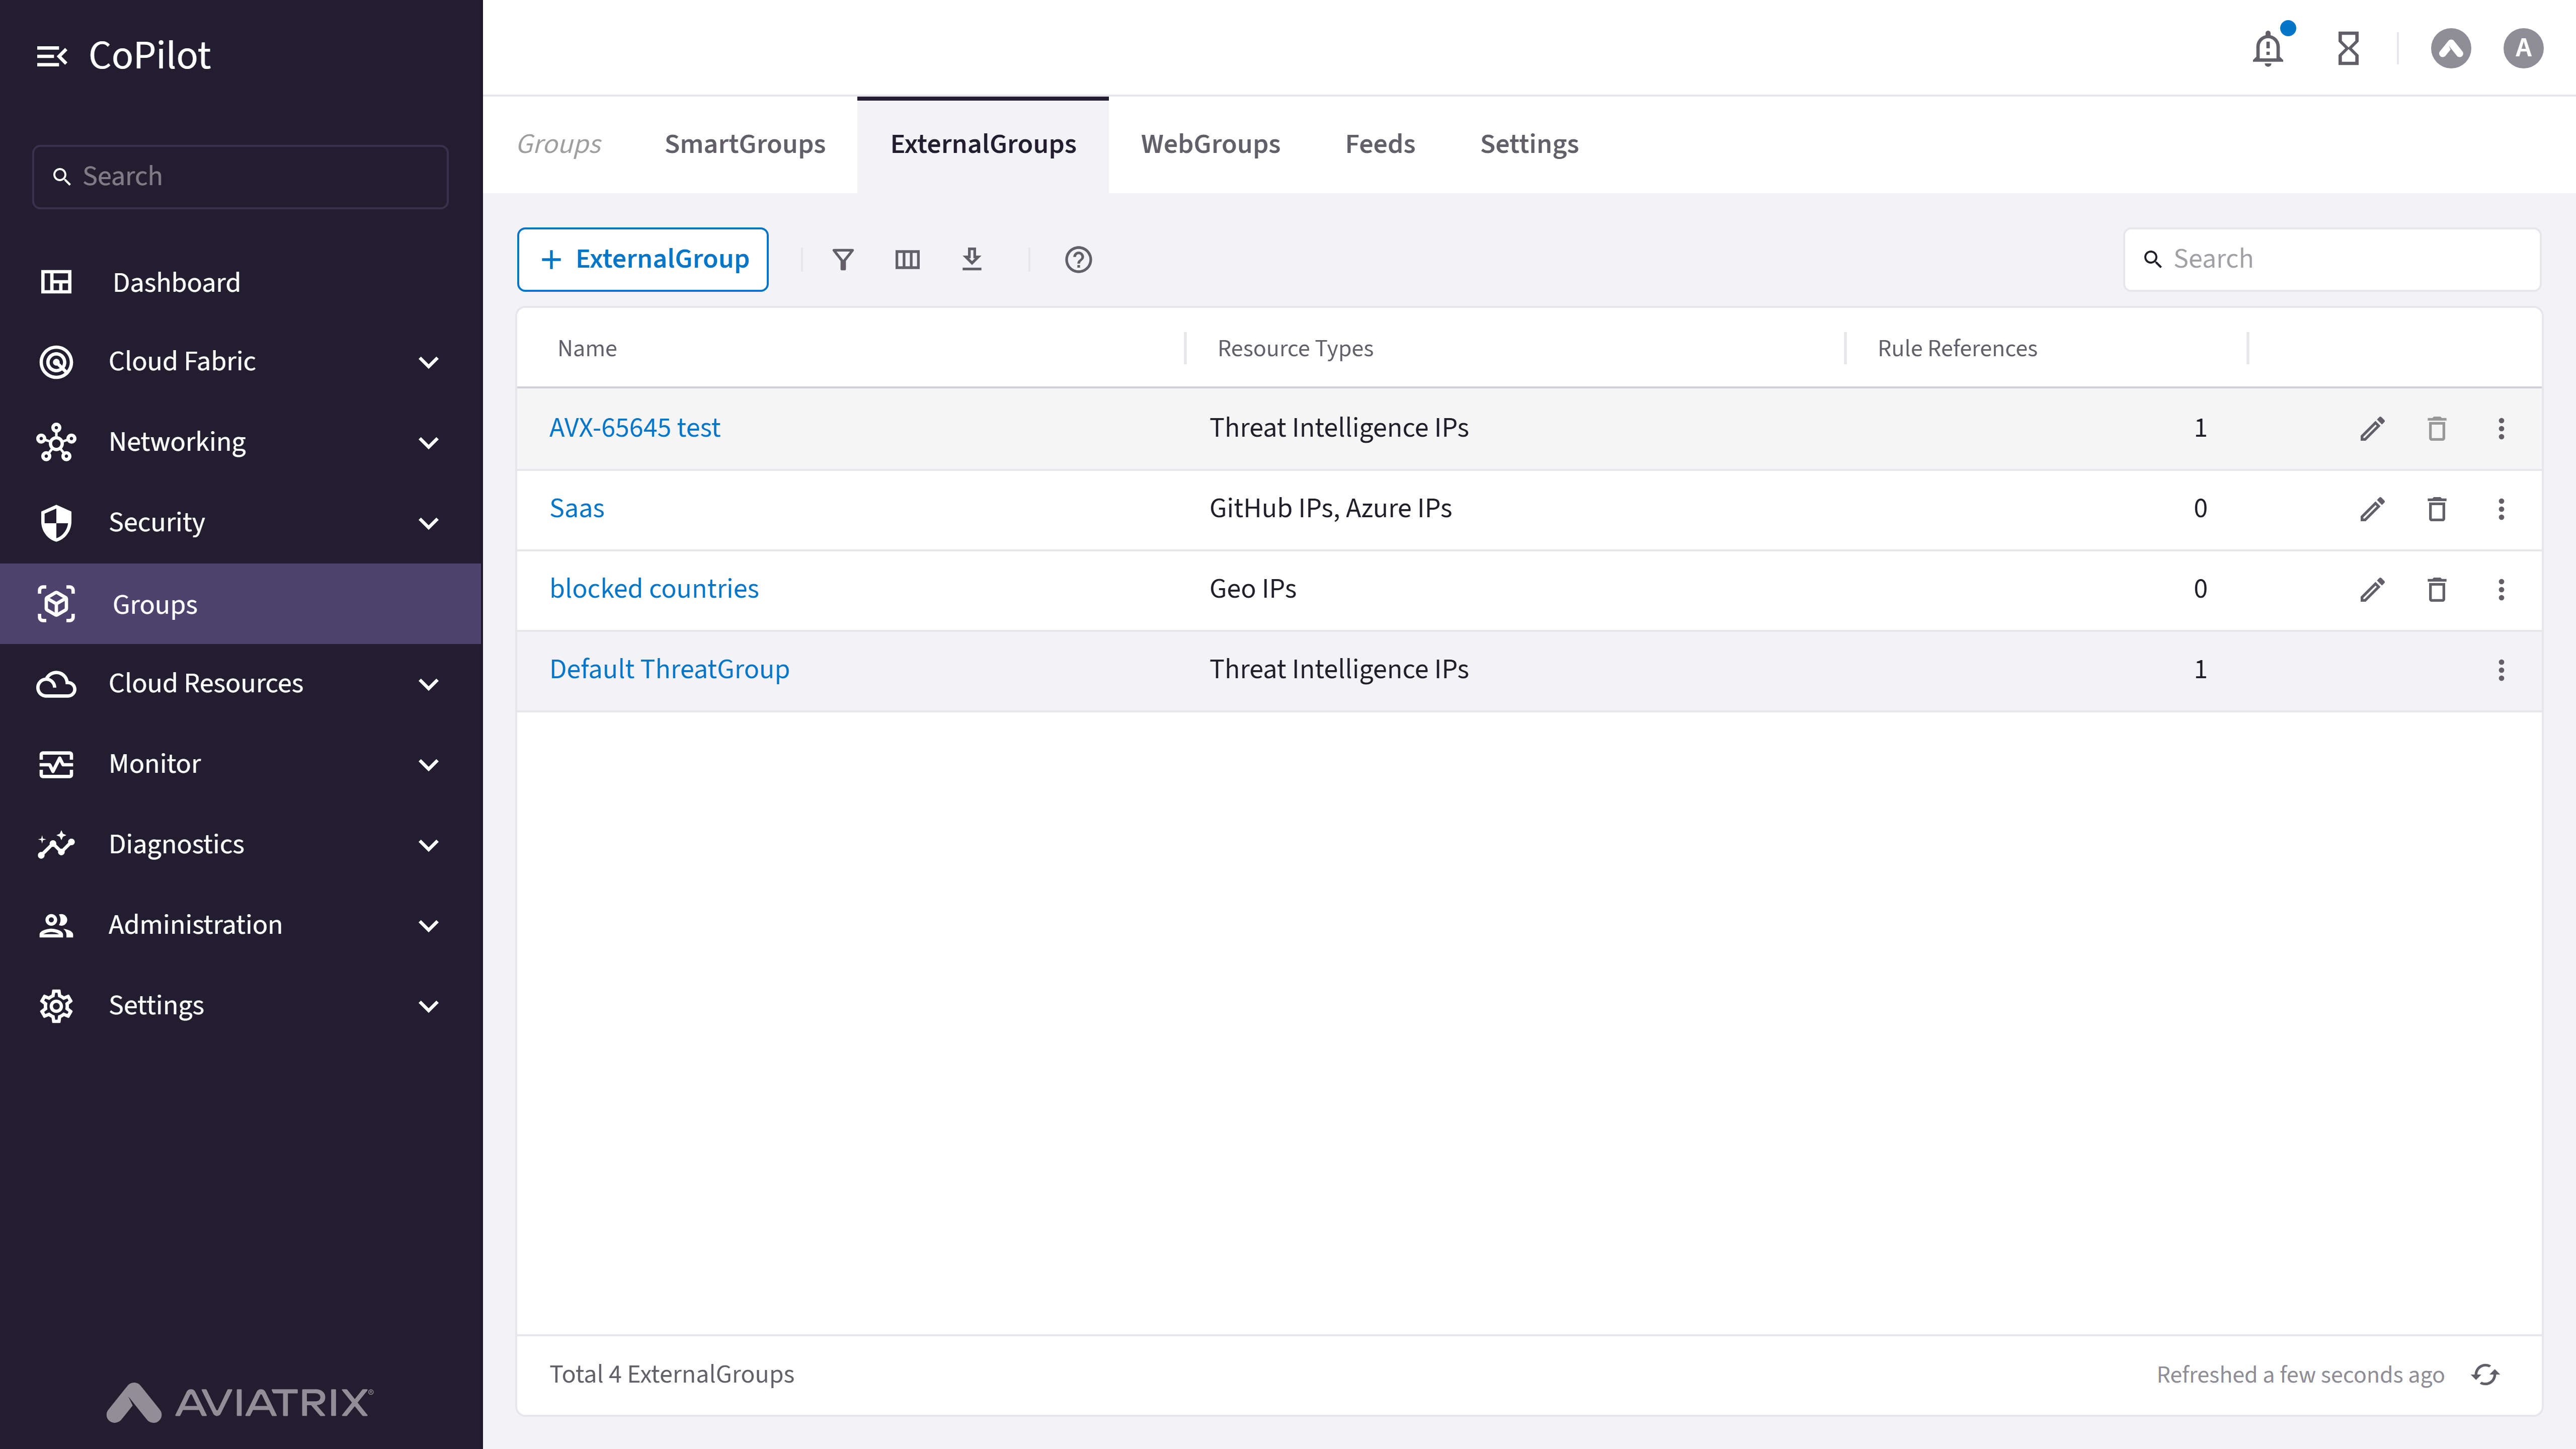Open the blocked countries link
The height and width of the screenshot is (1449, 2576).
(x=654, y=590)
